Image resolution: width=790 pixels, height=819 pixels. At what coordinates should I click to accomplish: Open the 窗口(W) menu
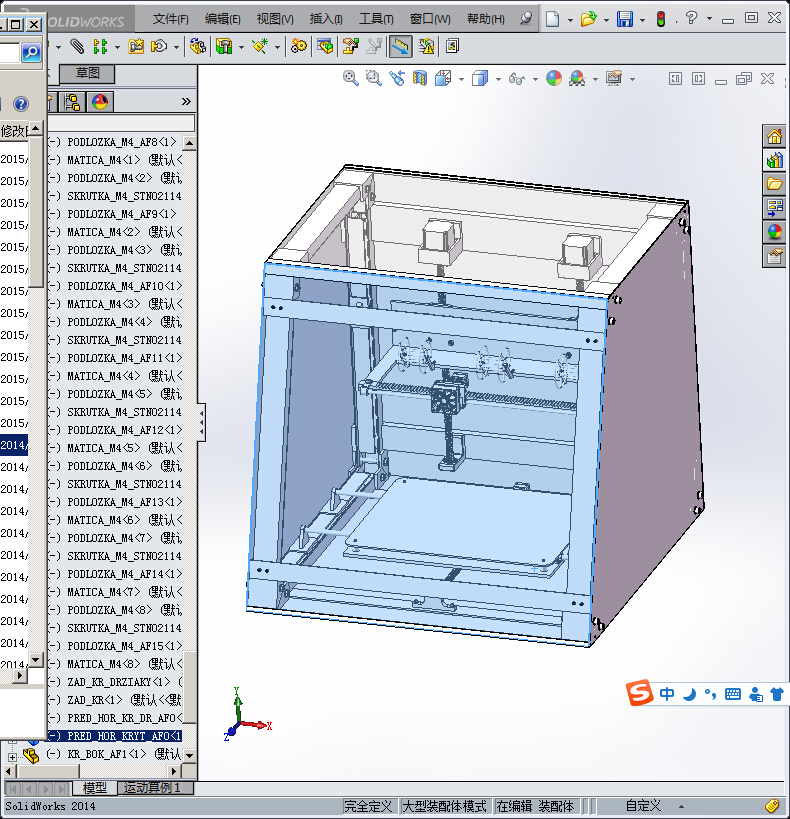coord(430,19)
